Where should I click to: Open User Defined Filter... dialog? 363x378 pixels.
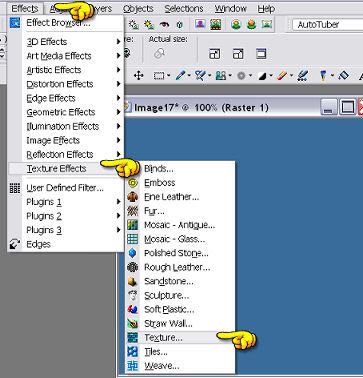coord(65,188)
